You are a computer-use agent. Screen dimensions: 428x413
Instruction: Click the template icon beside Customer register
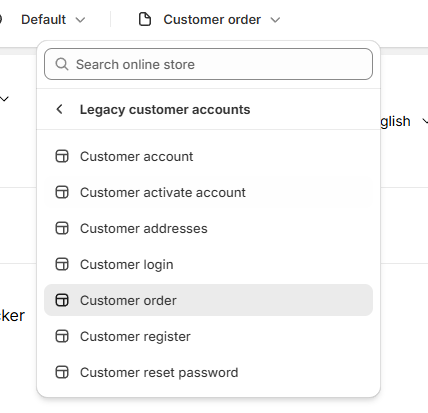click(x=62, y=336)
